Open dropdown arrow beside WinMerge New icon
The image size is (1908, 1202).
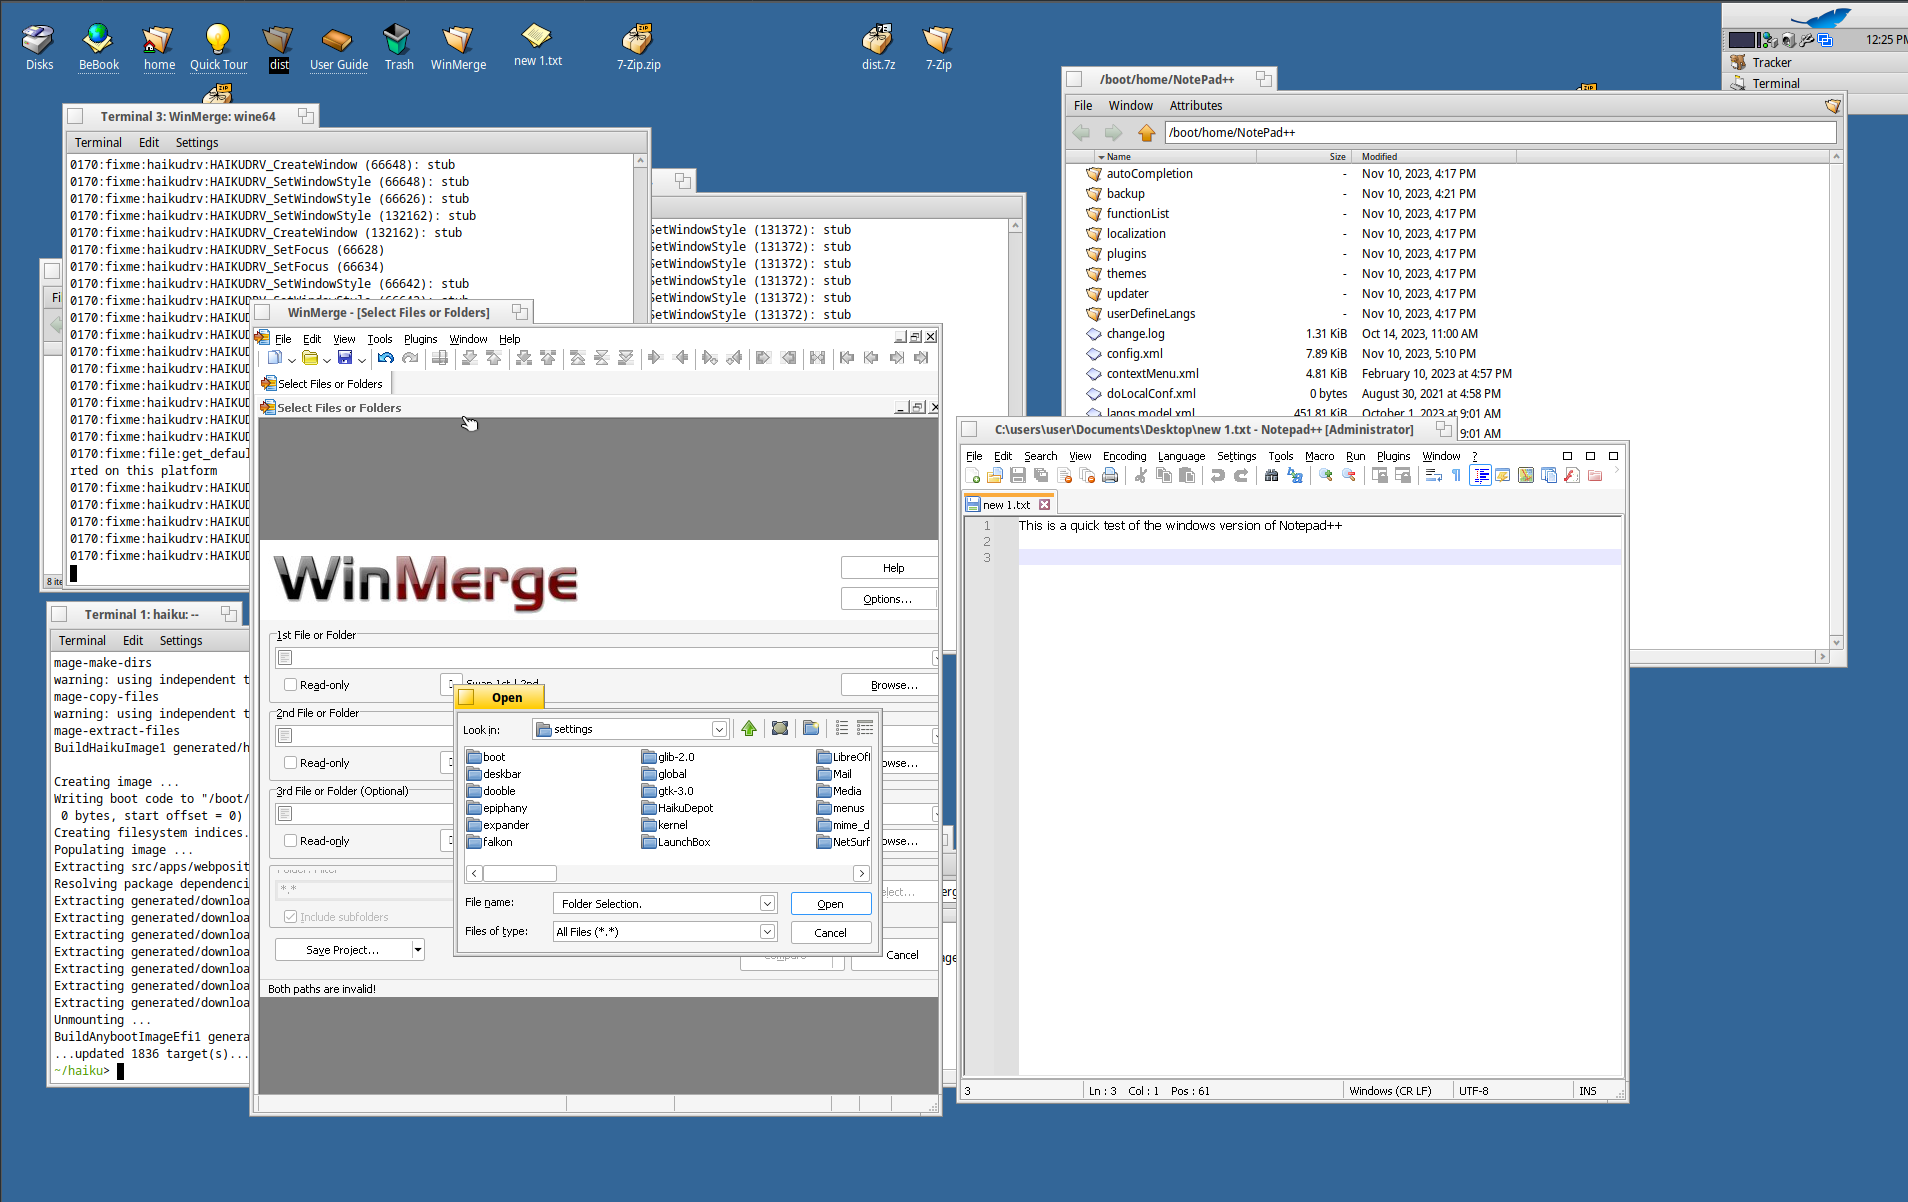[x=291, y=359]
